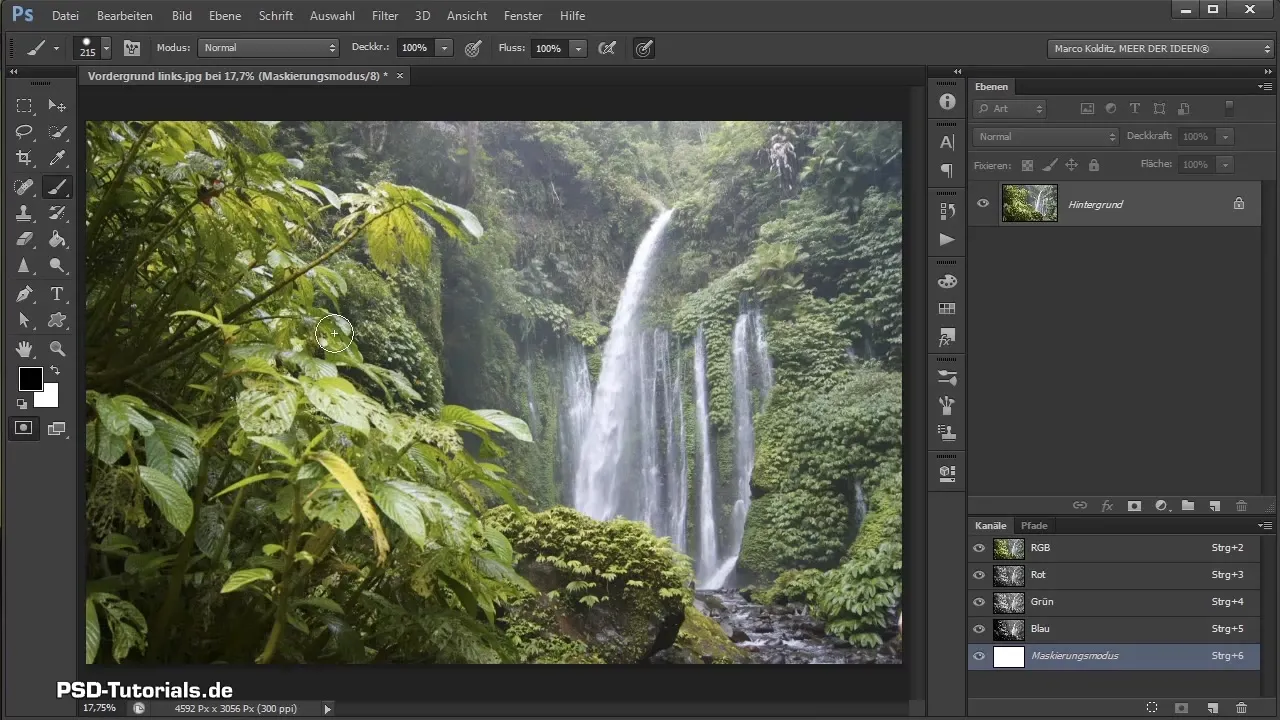Image resolution: width=1280 pixels, height=720 pixels.
Task: Open the layer Deckkraft dropdown arrow
Action: point(1226,136)
